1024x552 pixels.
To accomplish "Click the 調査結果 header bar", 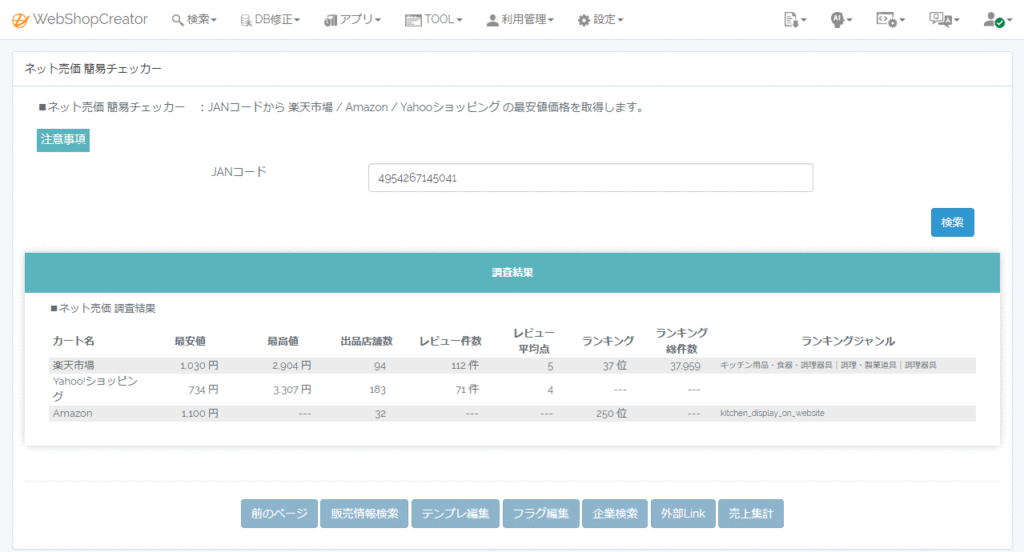I will click(512, 272).
